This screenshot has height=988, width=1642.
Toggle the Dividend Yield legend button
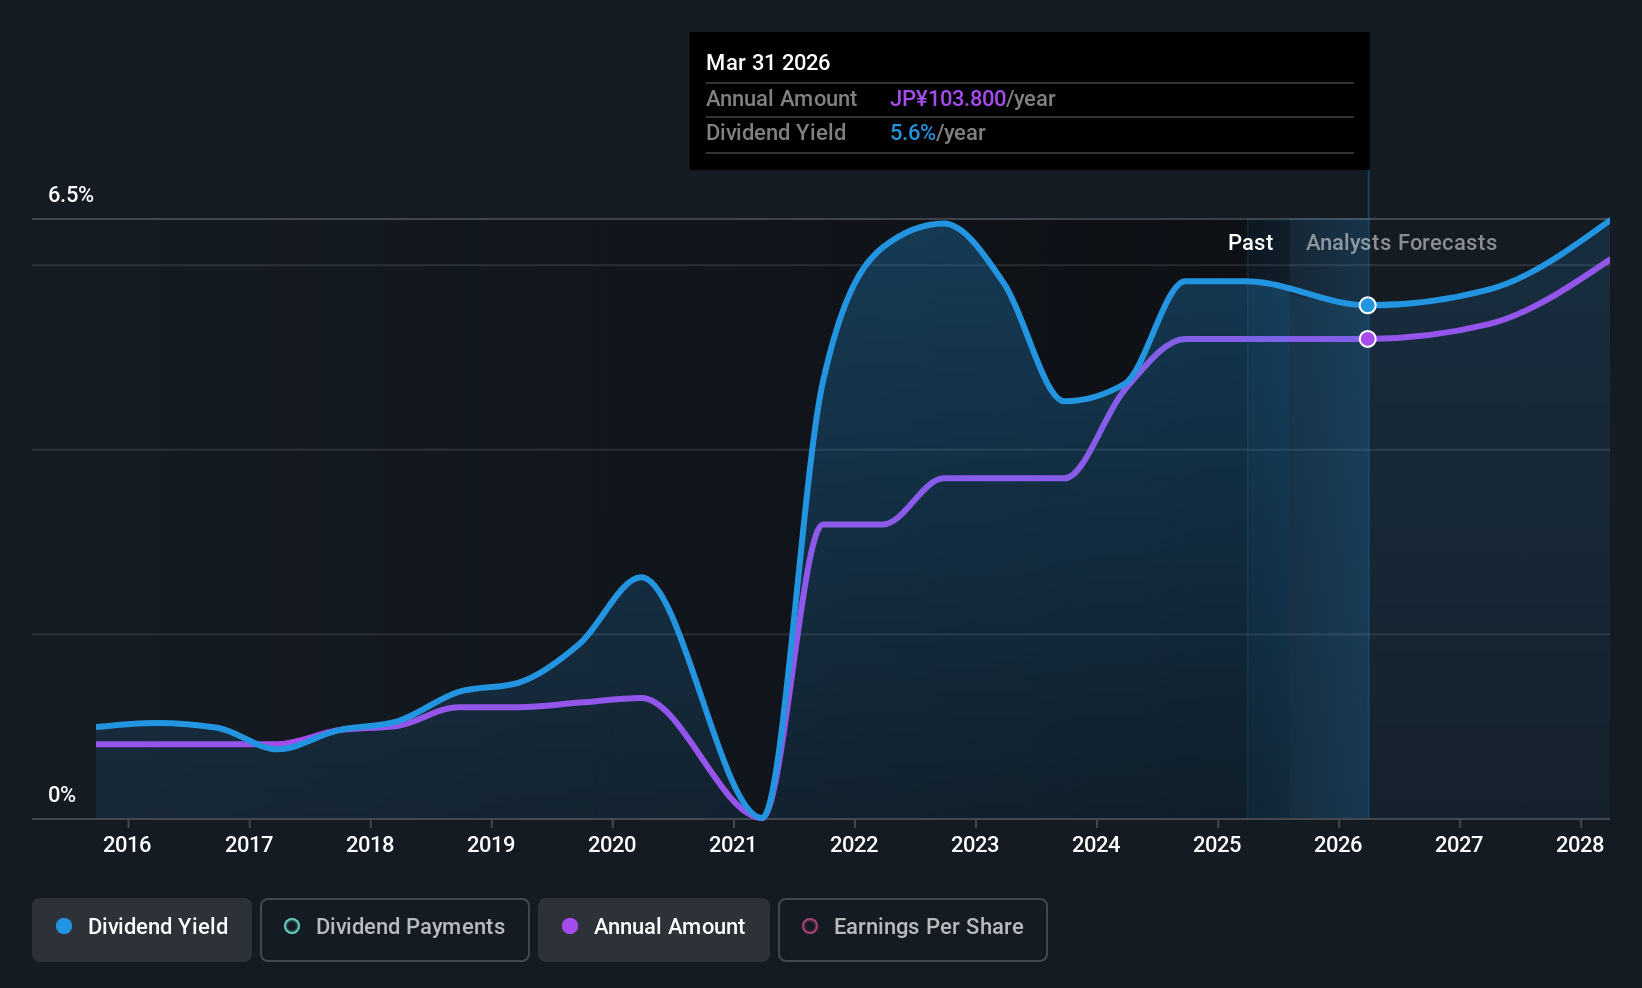click(x=142, y=929)
